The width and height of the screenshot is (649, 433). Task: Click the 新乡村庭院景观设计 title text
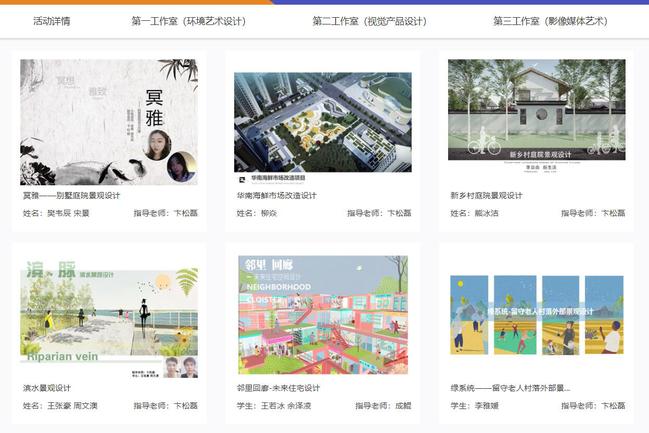[489, 196]
